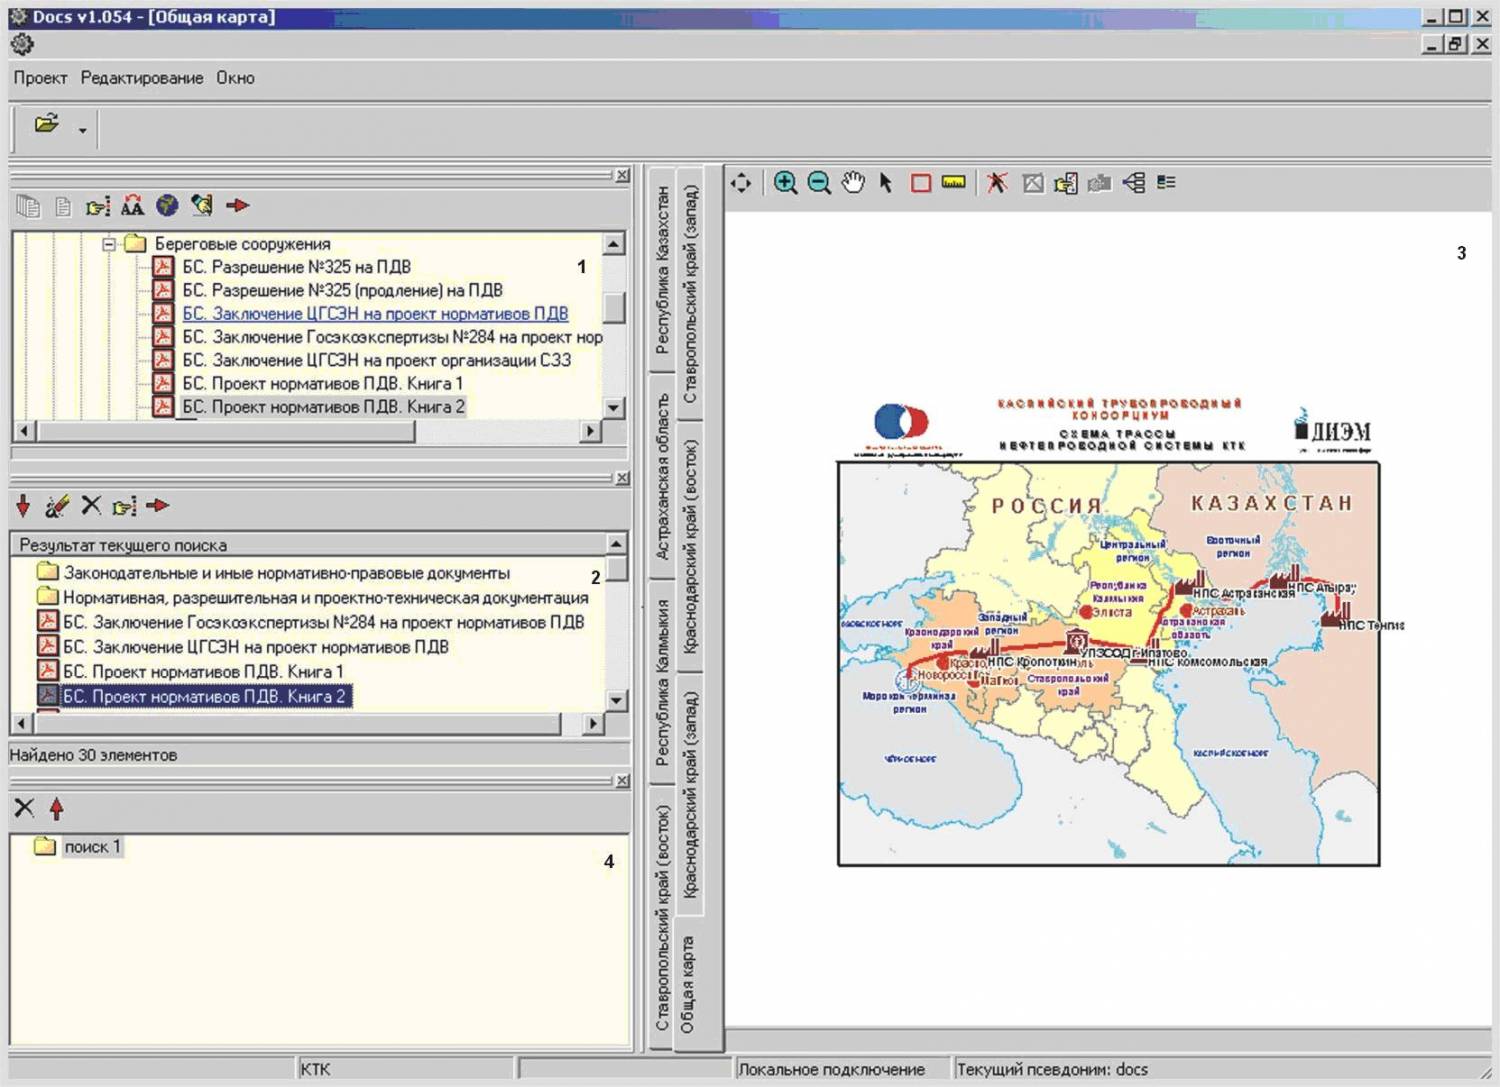Click the stacked-documents icon in tree toolbar
The width and height of the screenshot is (1500, 1087).
[x=28, y=206]
